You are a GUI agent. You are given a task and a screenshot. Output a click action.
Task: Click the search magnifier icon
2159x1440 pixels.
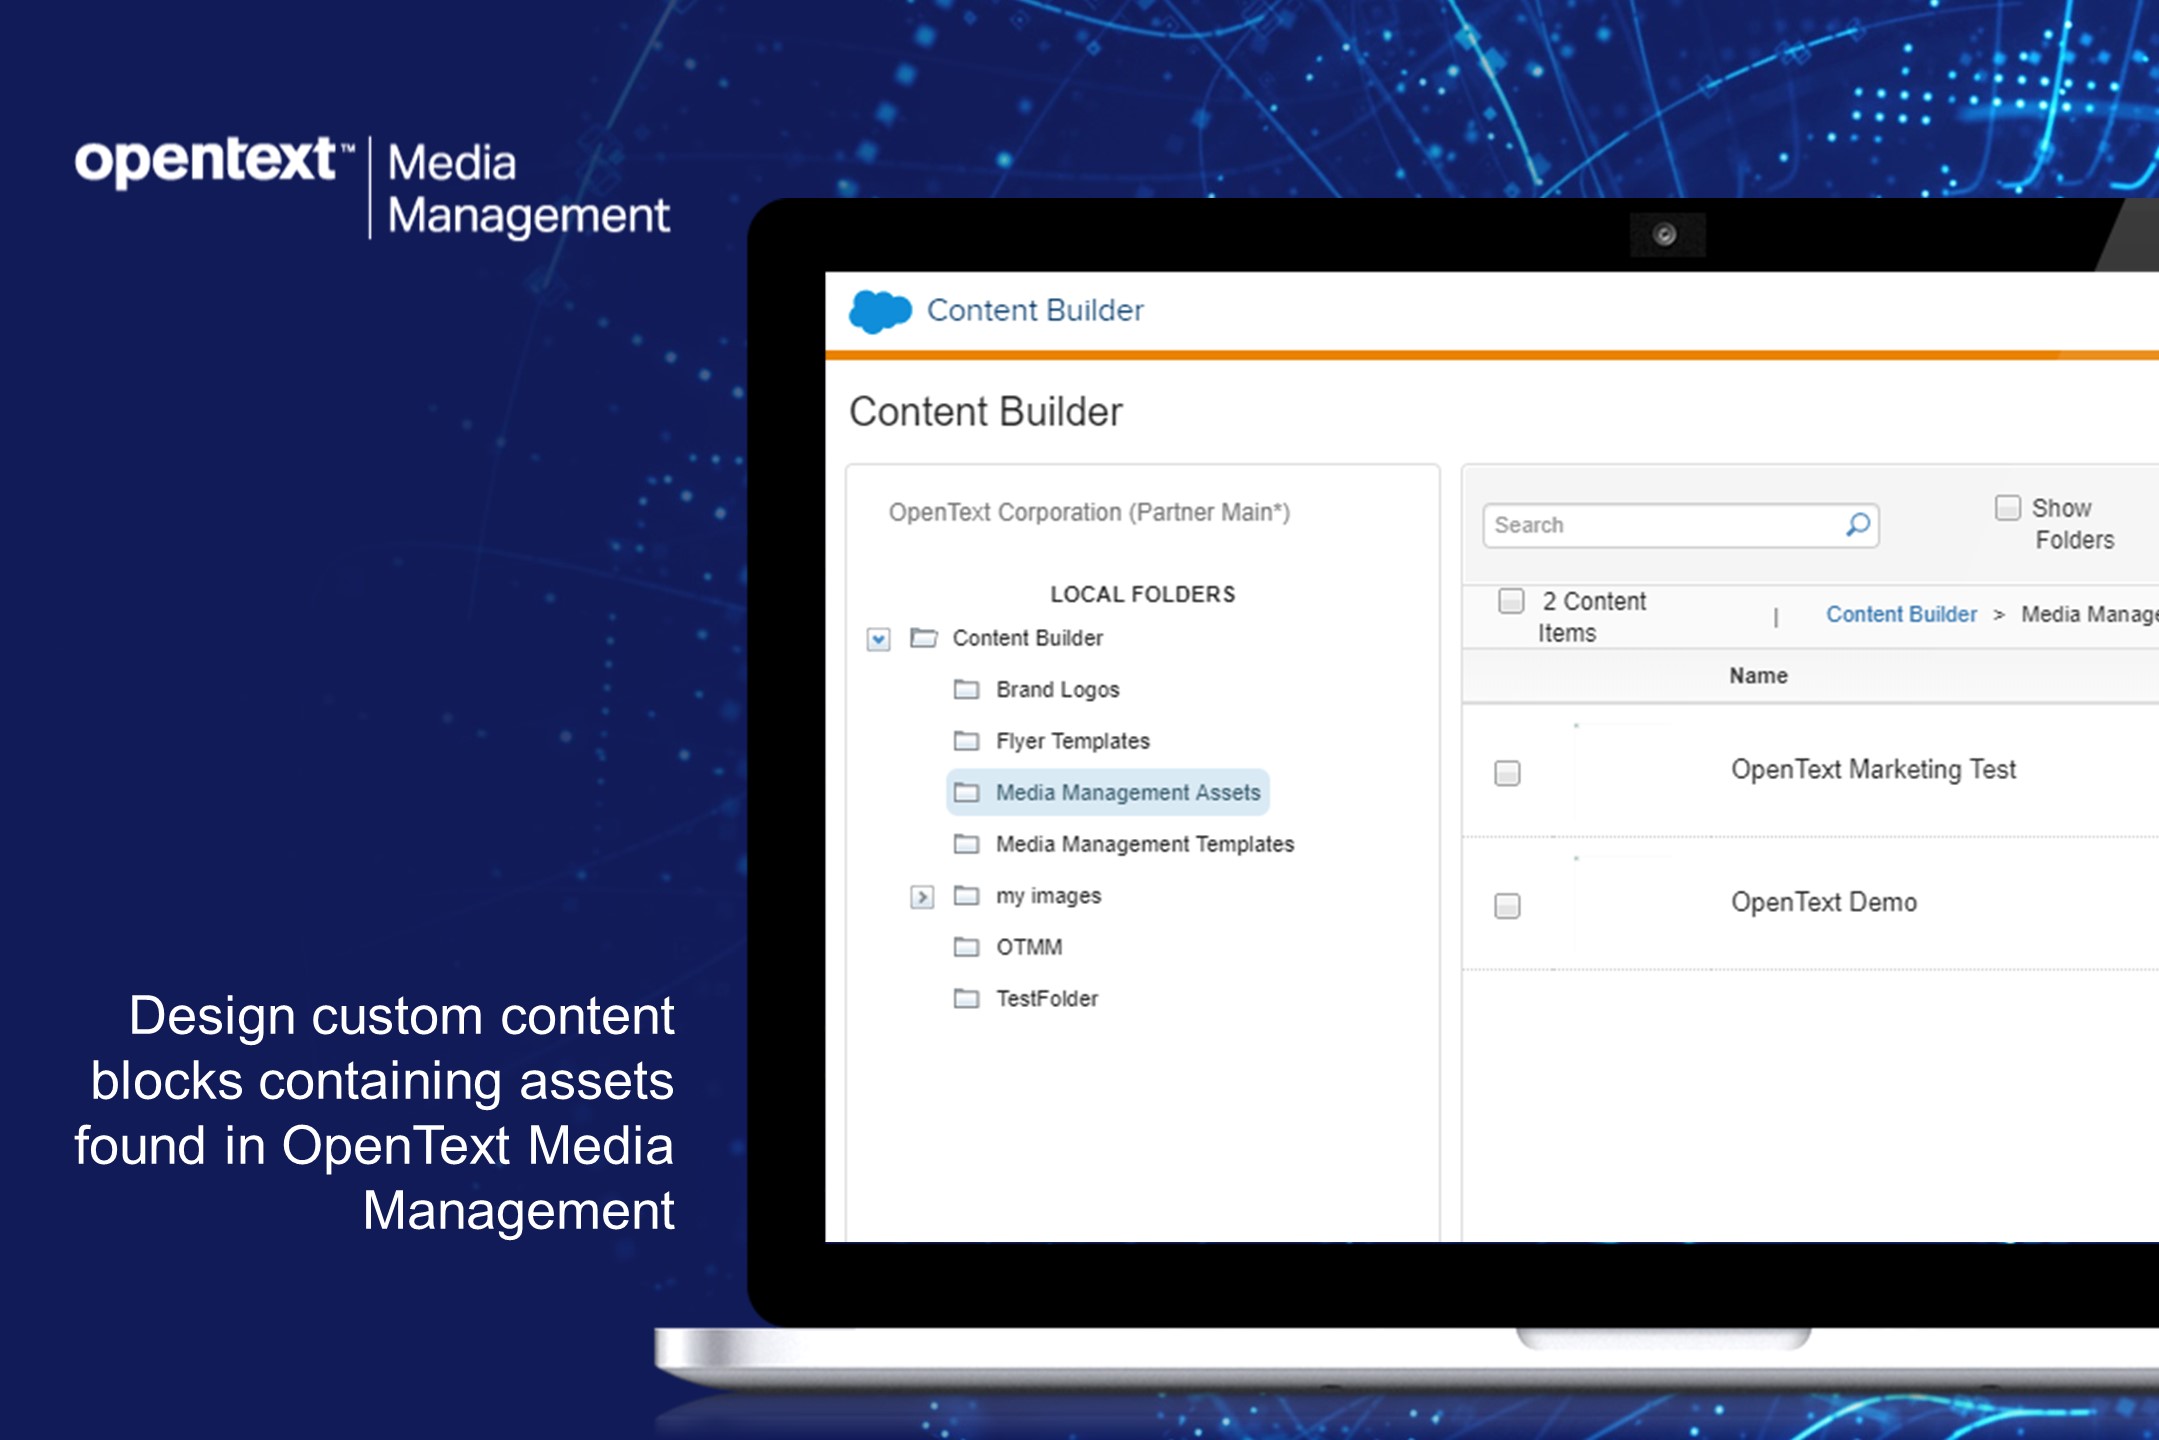coord(1857,524)
